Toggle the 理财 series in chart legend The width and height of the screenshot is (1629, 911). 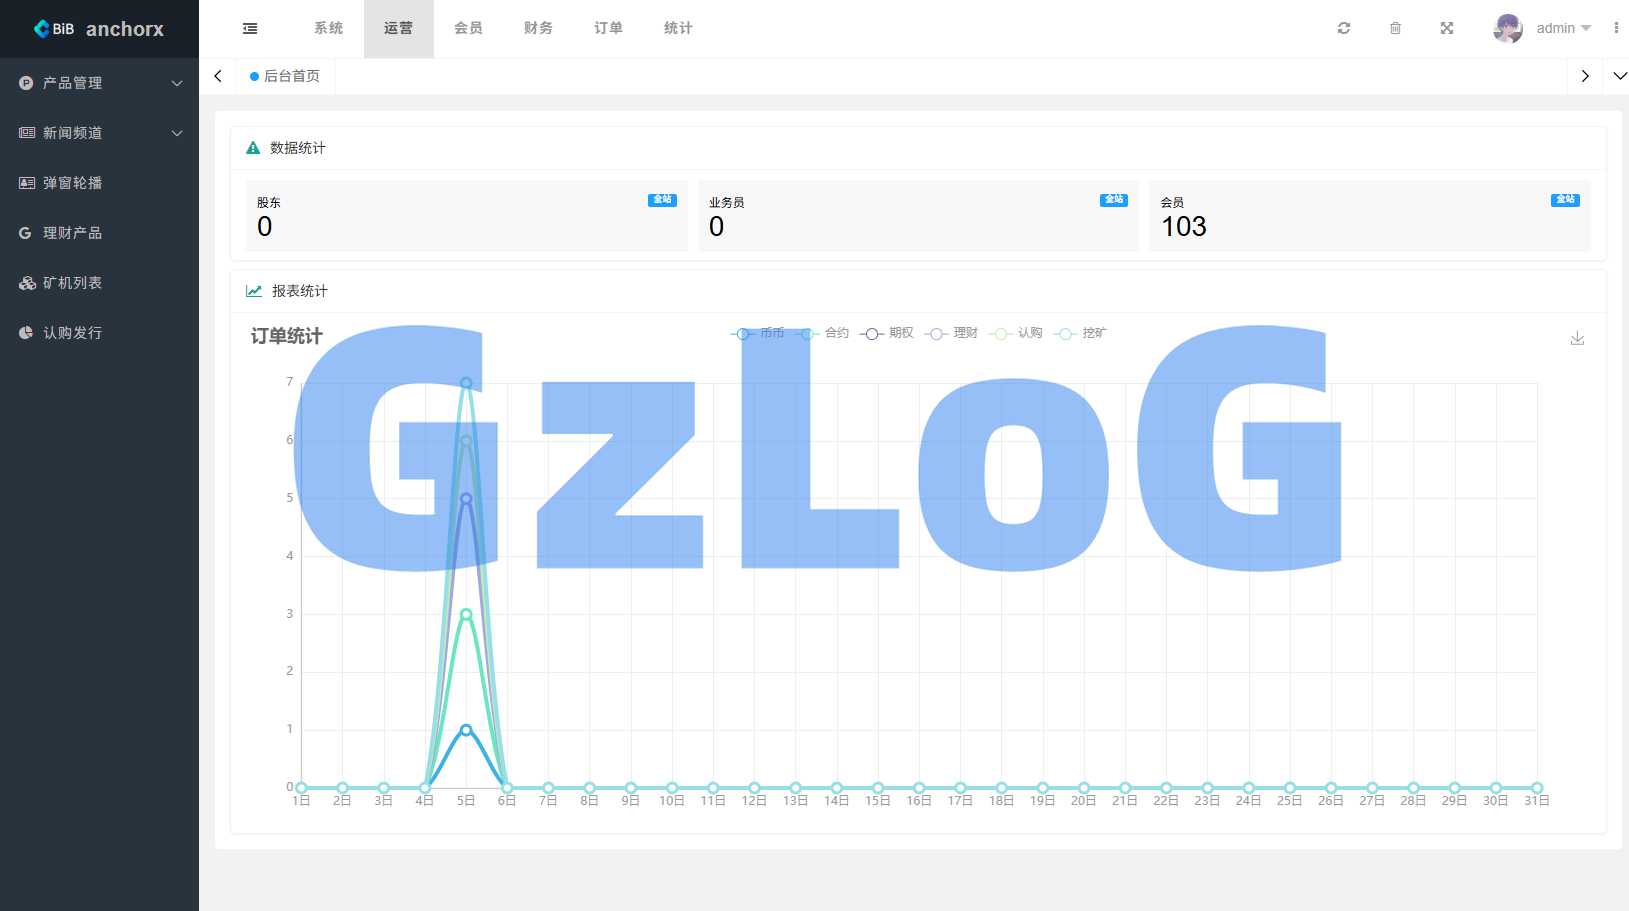tap(952, 334)
